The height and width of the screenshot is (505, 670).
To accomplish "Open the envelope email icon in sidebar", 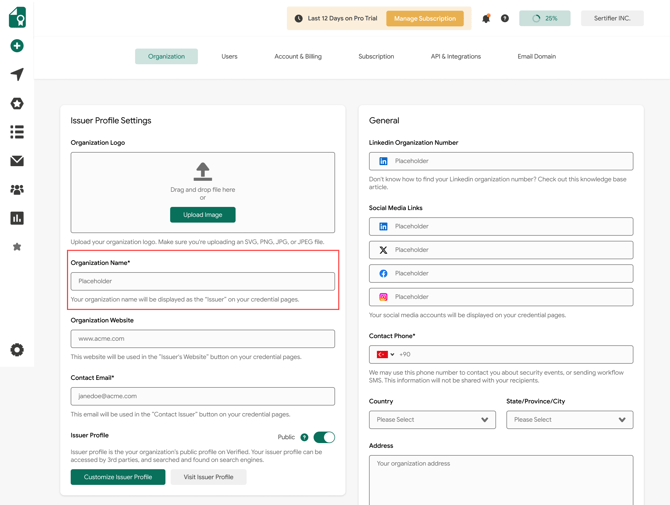I will pos(17,161).
